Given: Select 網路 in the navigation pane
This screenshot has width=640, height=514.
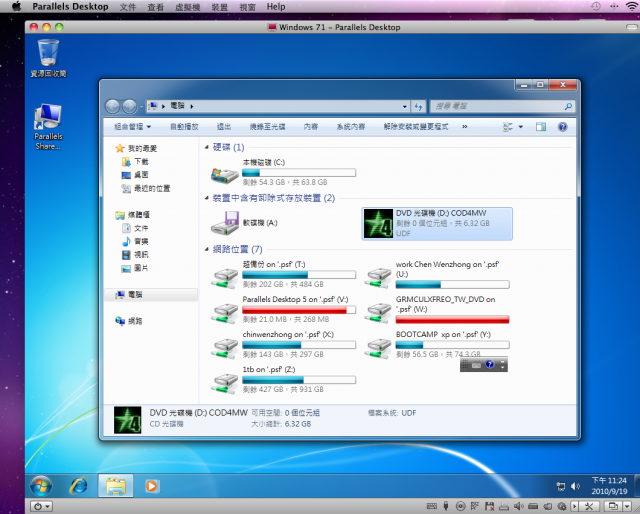Looking at the screenshot, I should pyautogui.click(x=135, y=321).
